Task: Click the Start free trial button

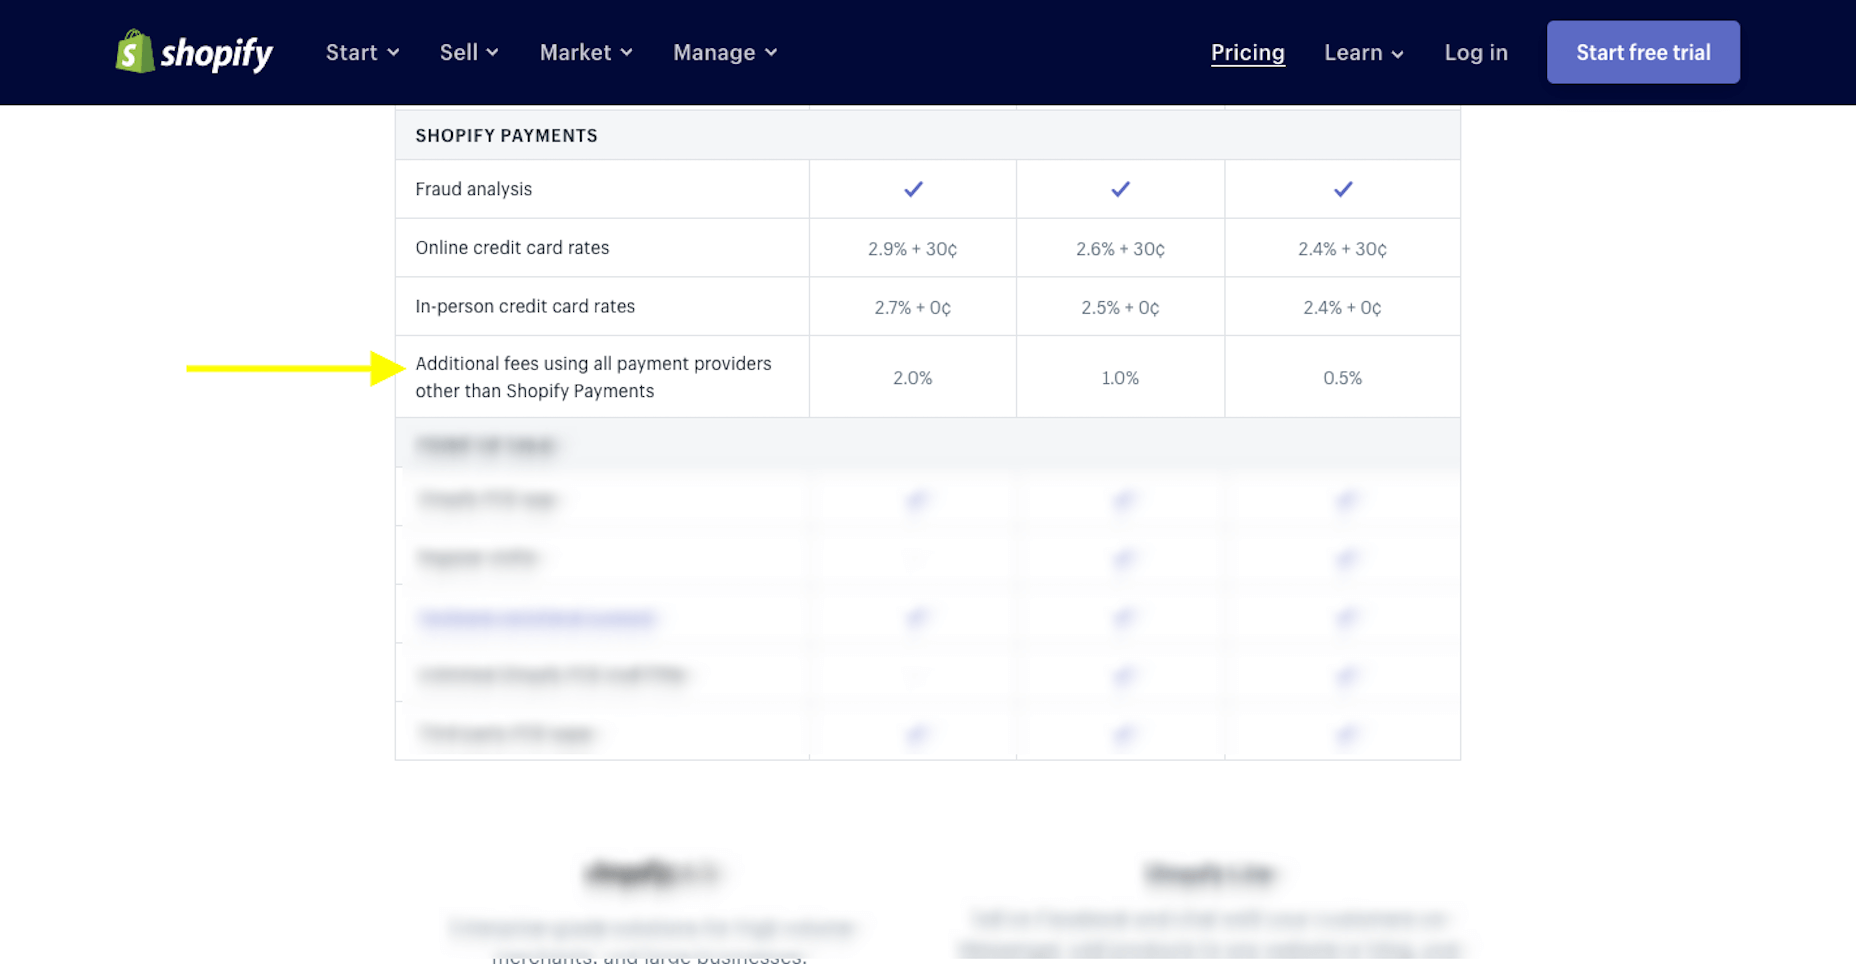Action: (x=1643, y=52)
